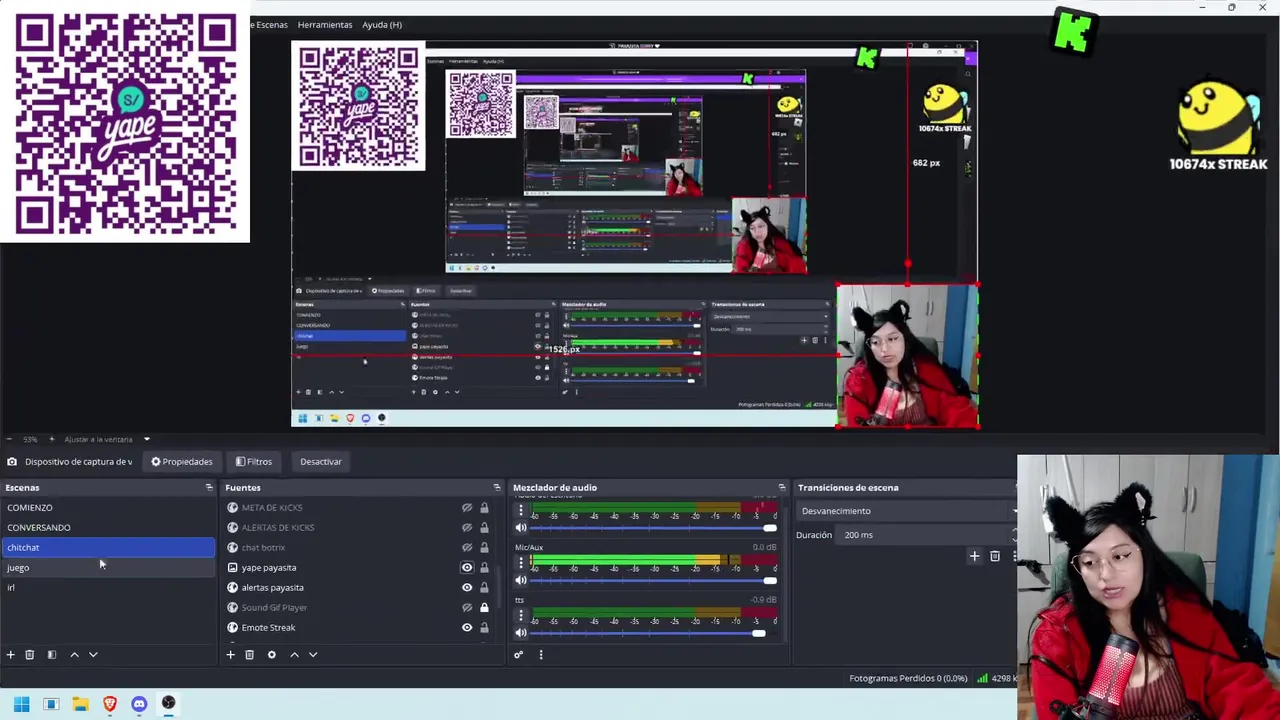Open Propiedades for selected source
The height and width of the screenshot is (720, 1280).
(x=182, y=462)
